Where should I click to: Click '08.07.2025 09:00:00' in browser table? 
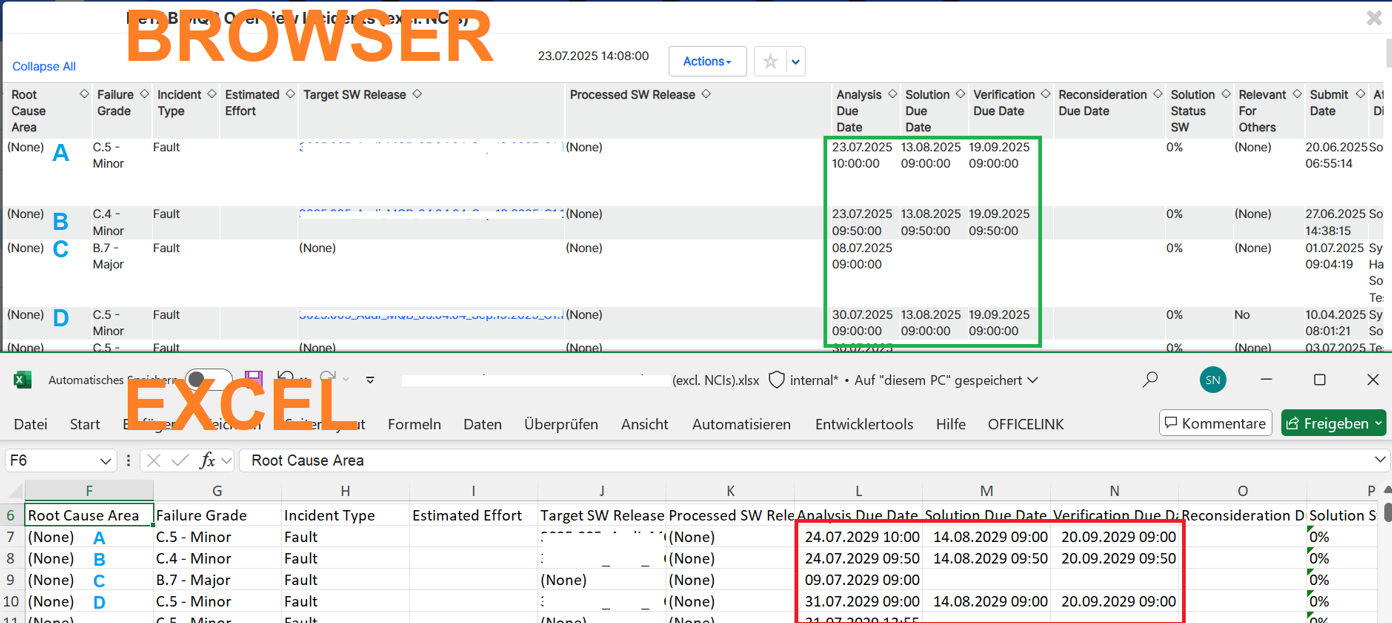[x=863, y=256]
